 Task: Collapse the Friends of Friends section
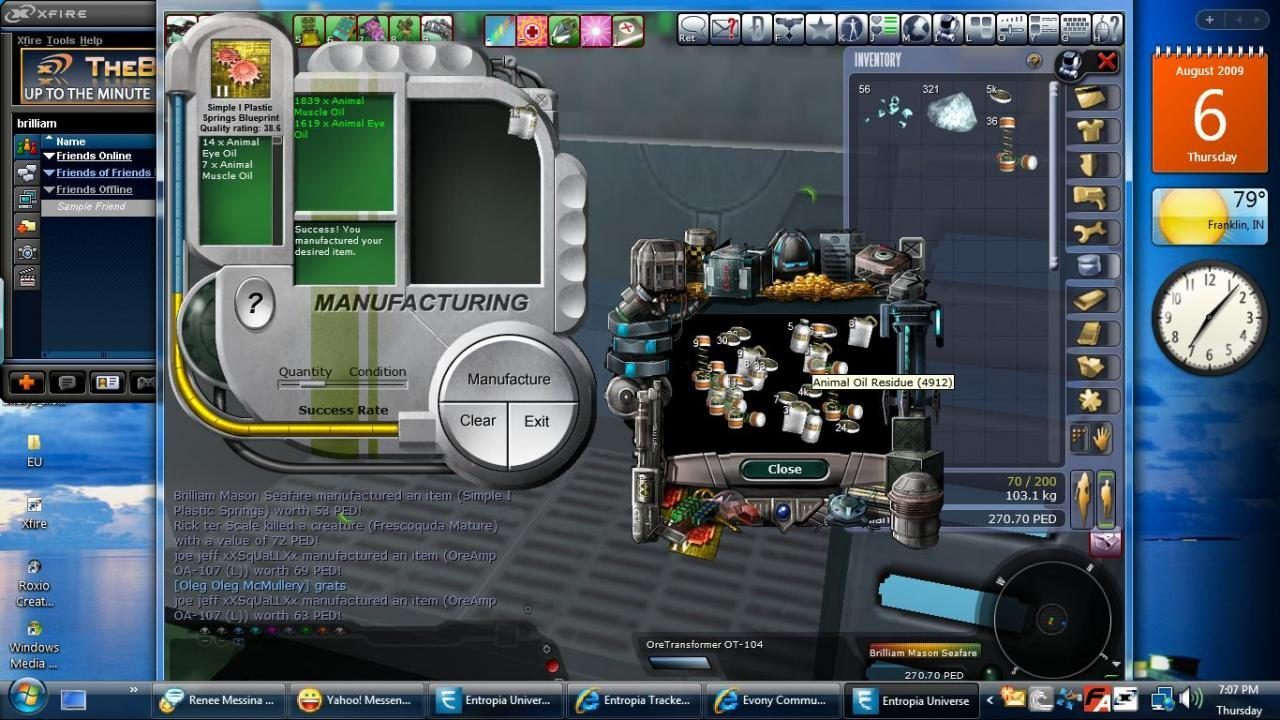pyautogui.click(x=49, y=172)
